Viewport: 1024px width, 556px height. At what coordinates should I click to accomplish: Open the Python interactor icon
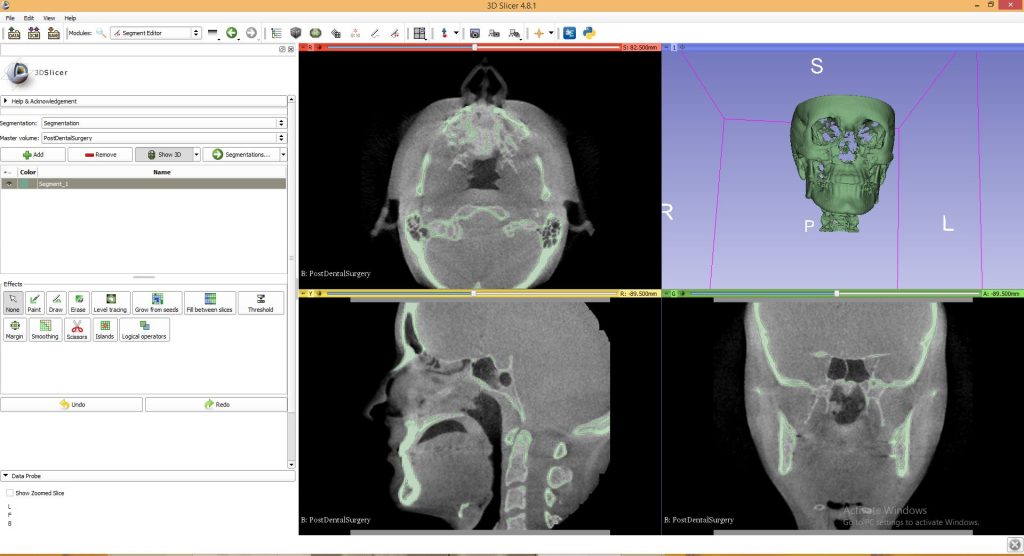point(589,33)
